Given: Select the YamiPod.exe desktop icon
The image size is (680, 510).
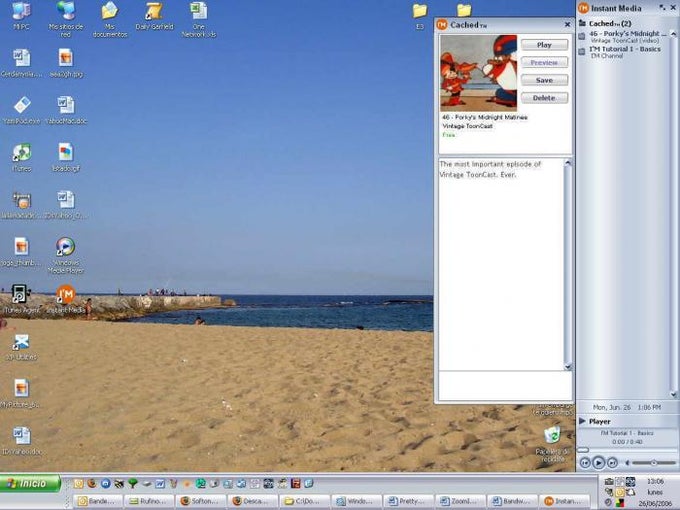Looking at the screenshot, I should coord(21,111).
